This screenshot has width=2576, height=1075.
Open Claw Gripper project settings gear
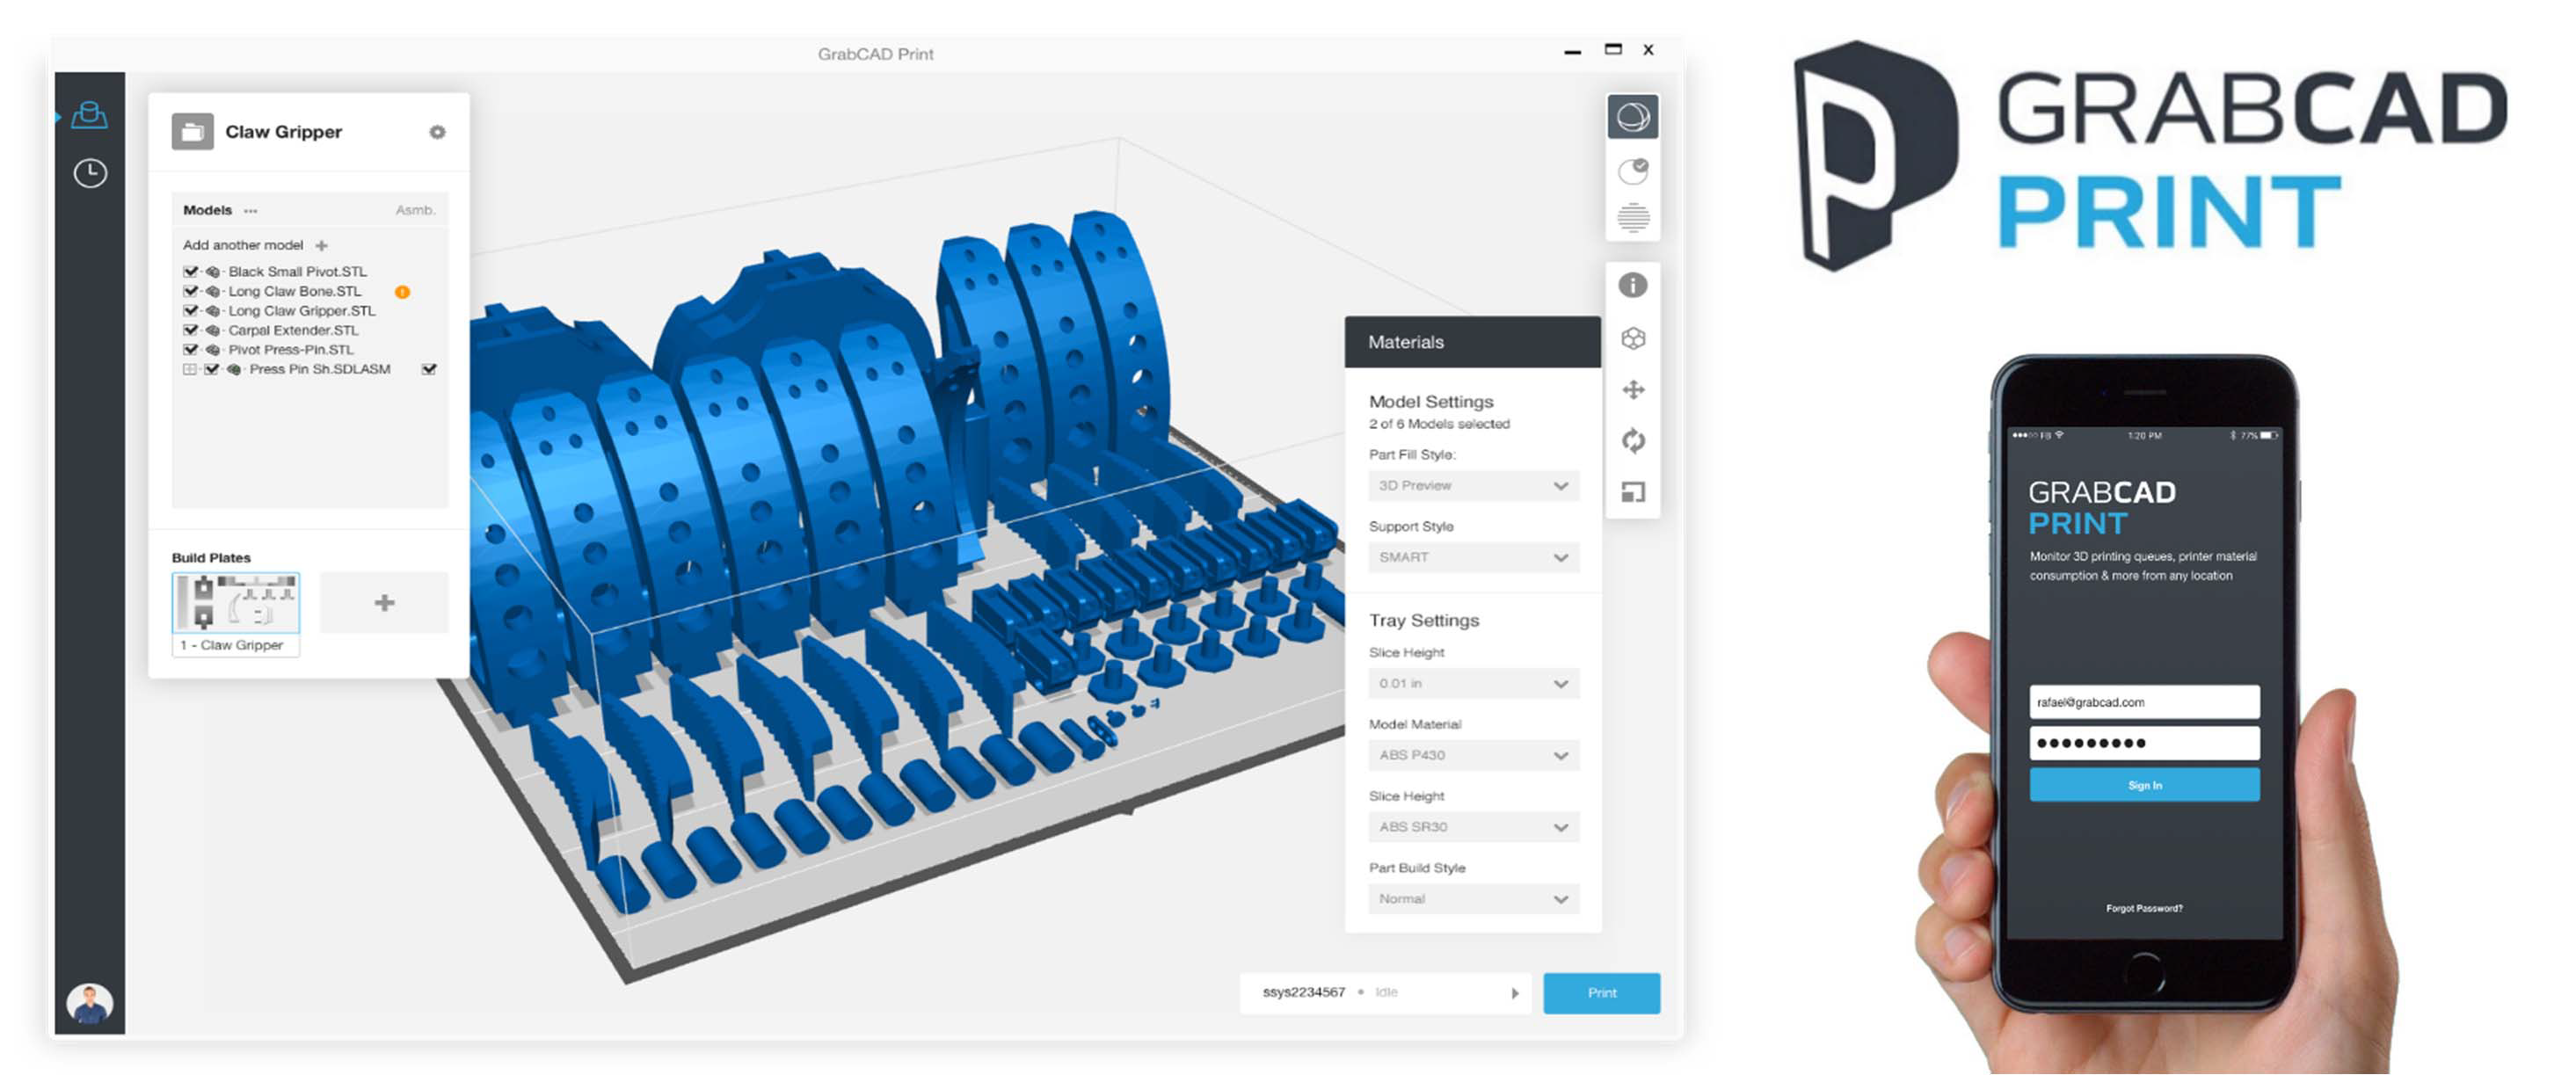437,132
